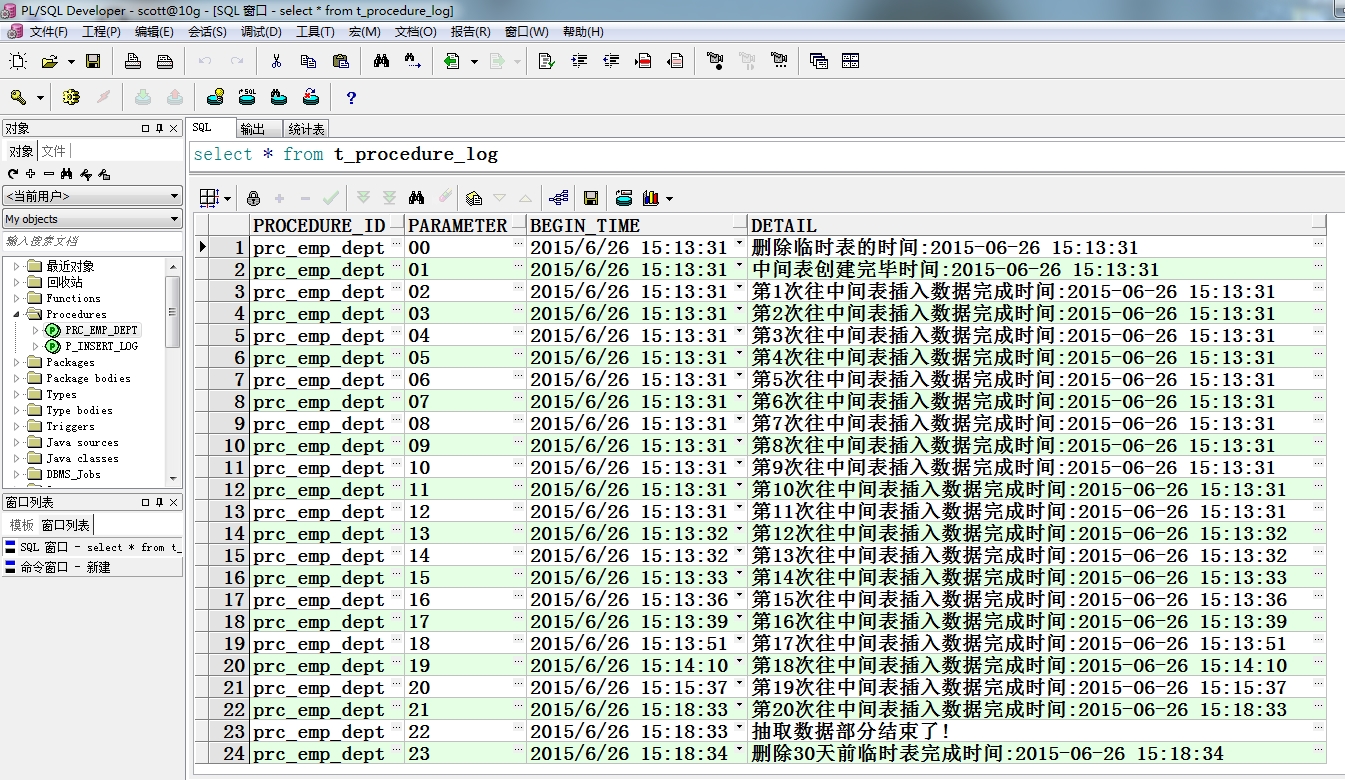This screenshot has width=1345, height=780.
Task: Click the Cut scissors icon
Action: [276, 62]
